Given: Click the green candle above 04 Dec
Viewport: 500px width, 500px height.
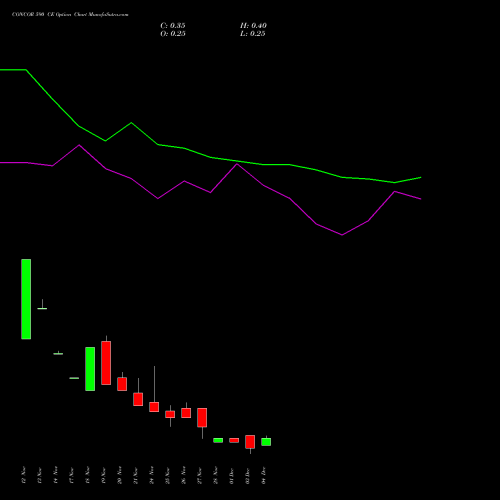Looking at the screenshot, I should tap(266, 442).
